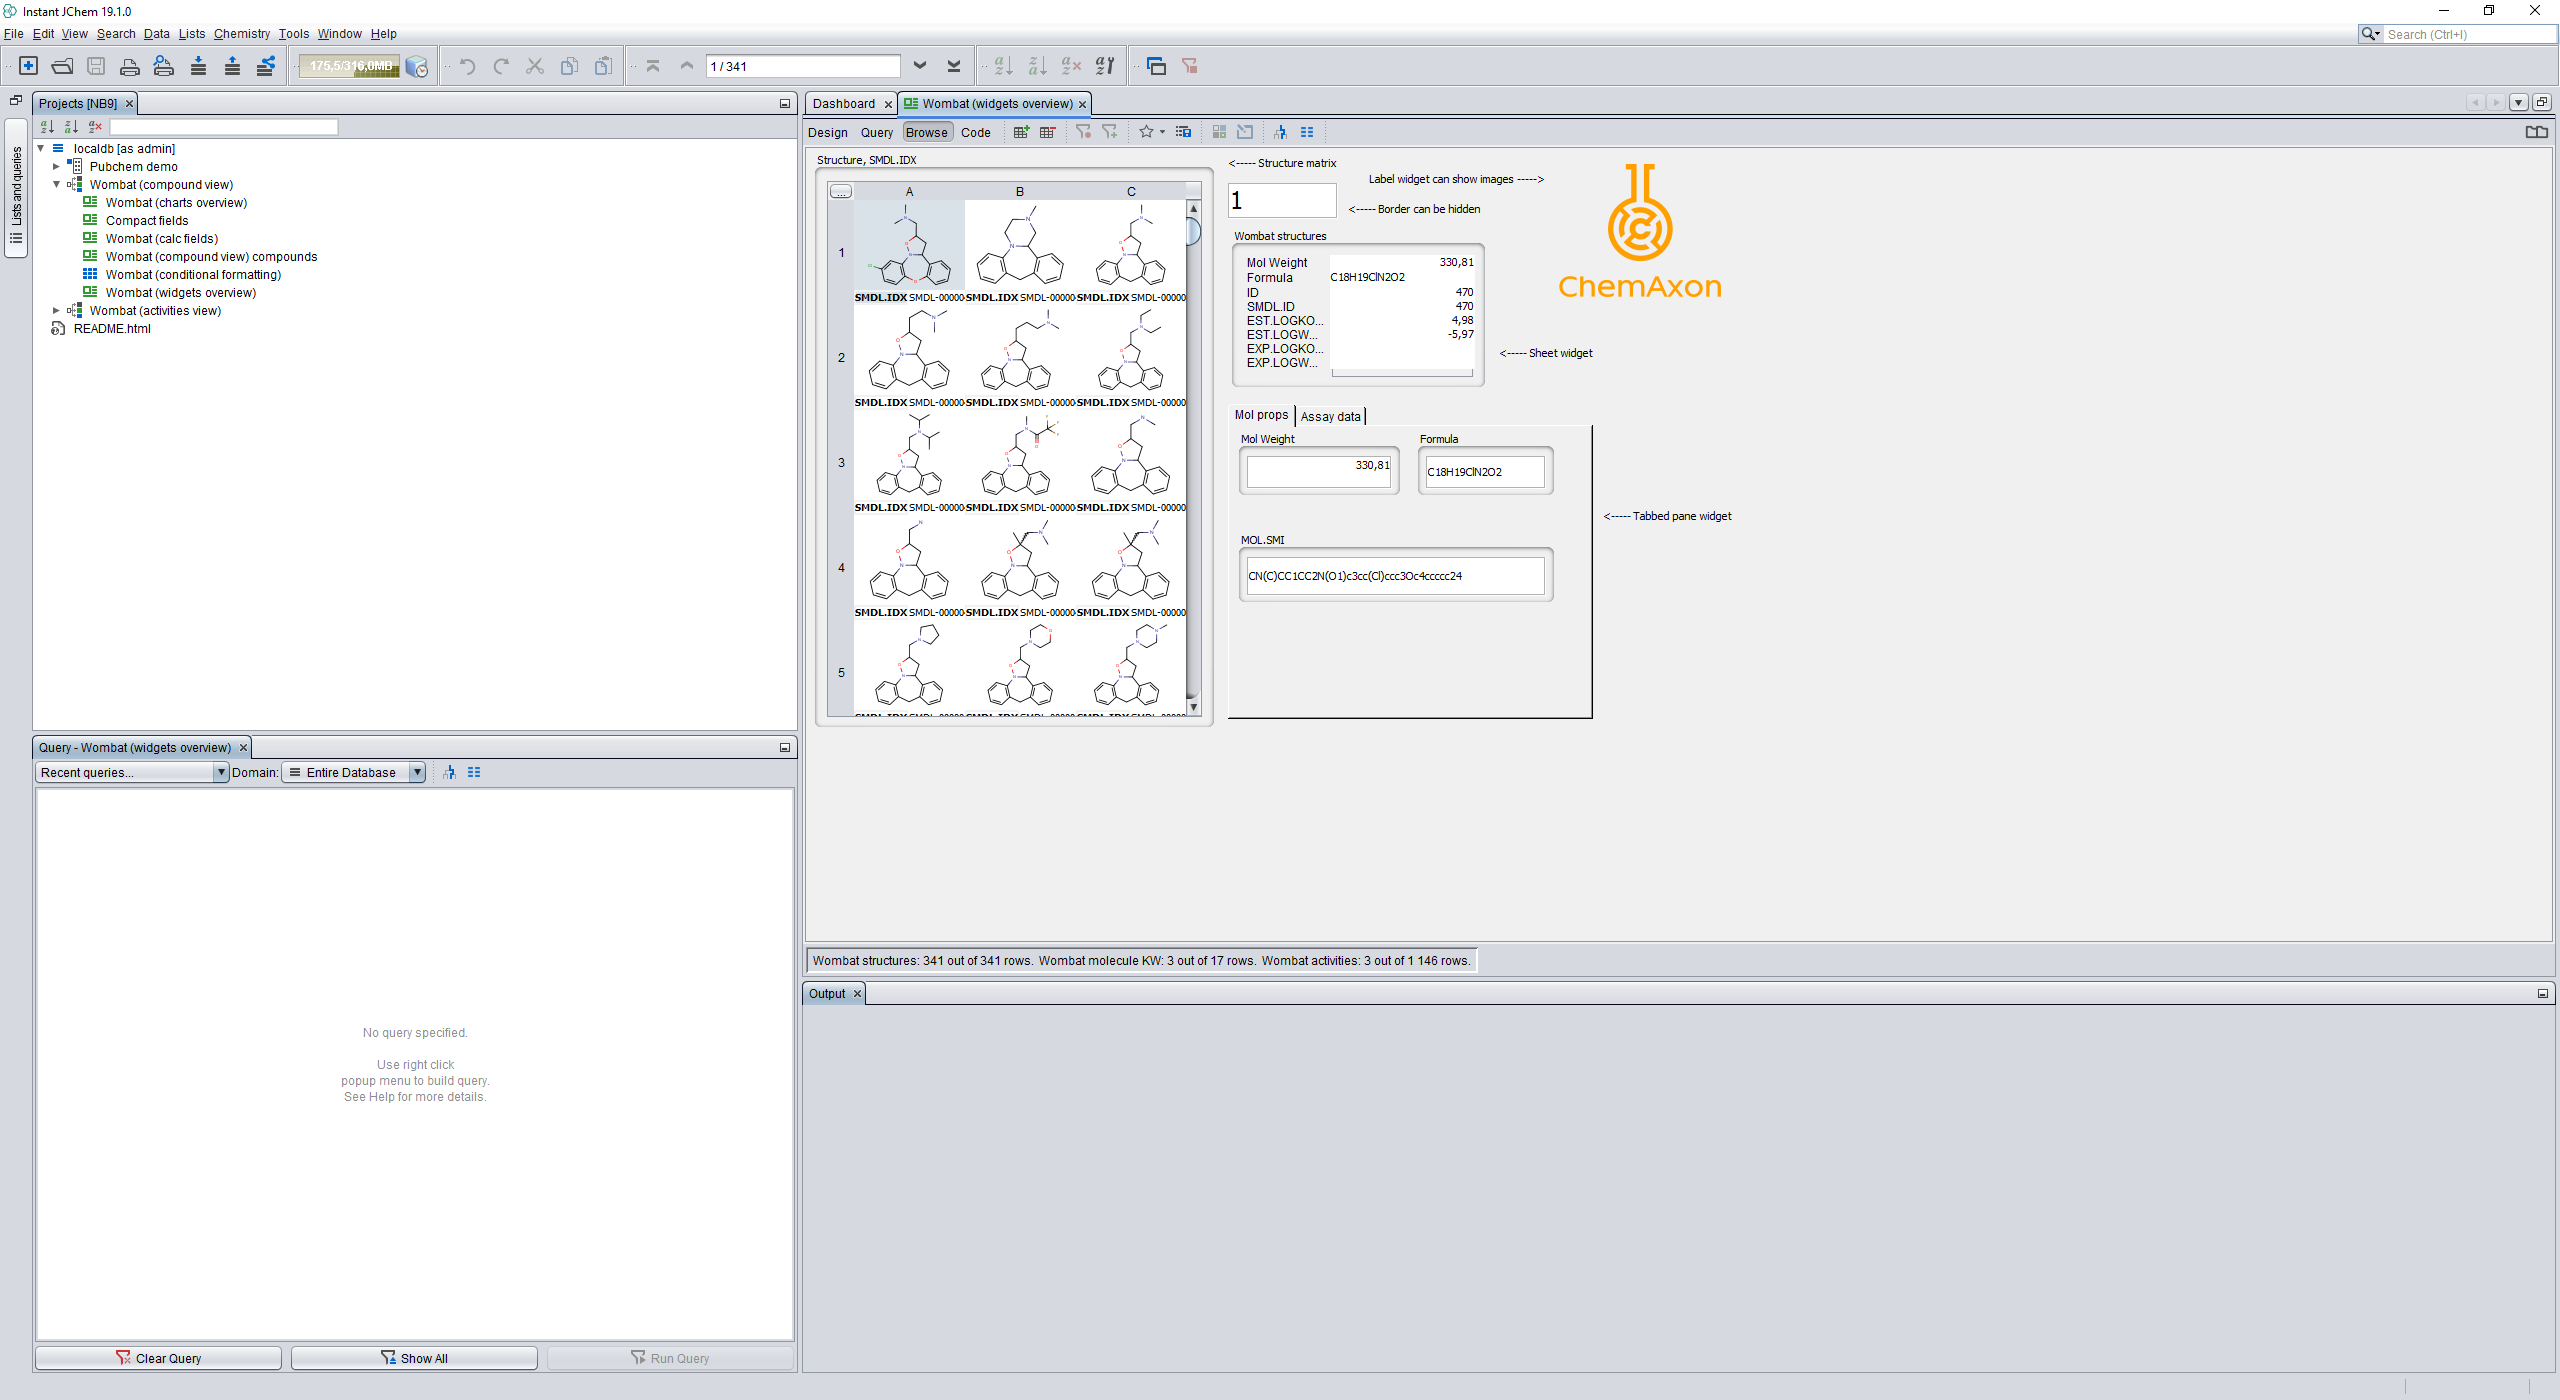The height and width of the screenshot is (1400, 2560).
Task: Switch to the Query tab
Action: (x=874, y=131)
